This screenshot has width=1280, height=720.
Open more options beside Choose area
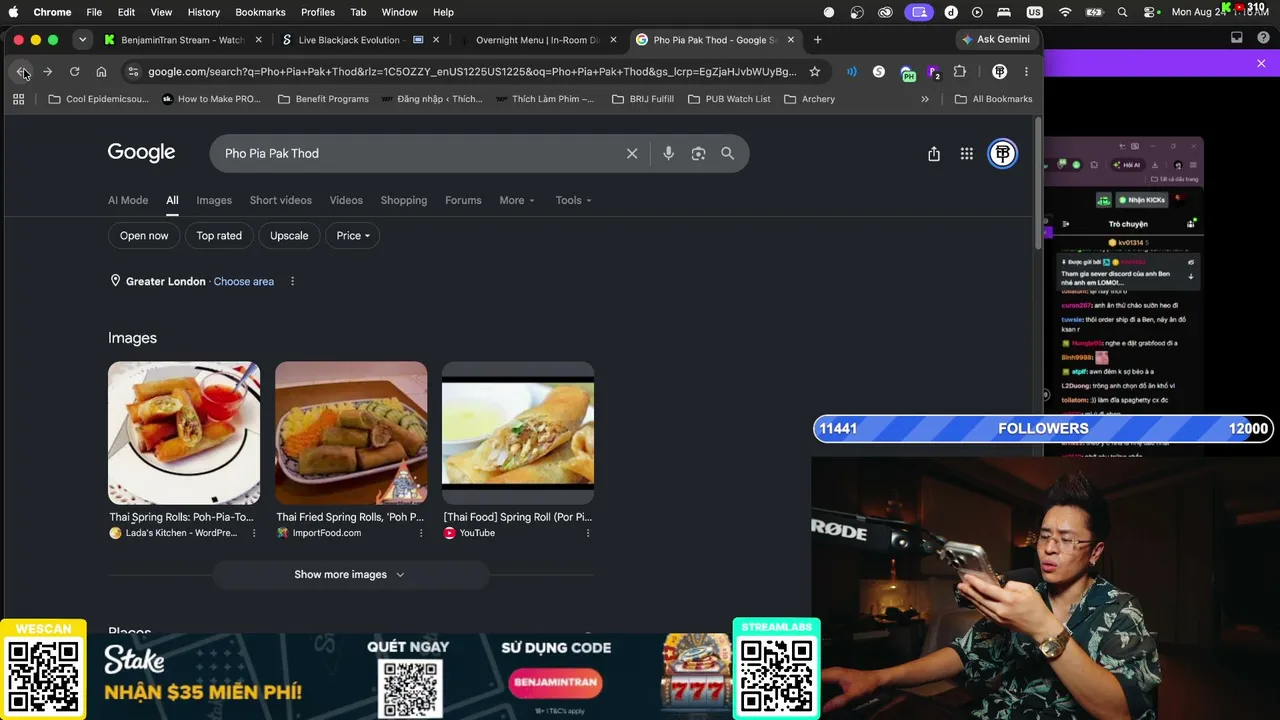(292, 281)
